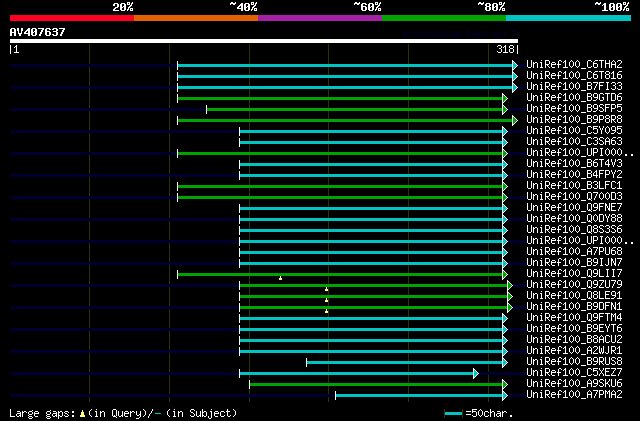Open hit UniRef100_C5XEZ7

pos(574,373)
